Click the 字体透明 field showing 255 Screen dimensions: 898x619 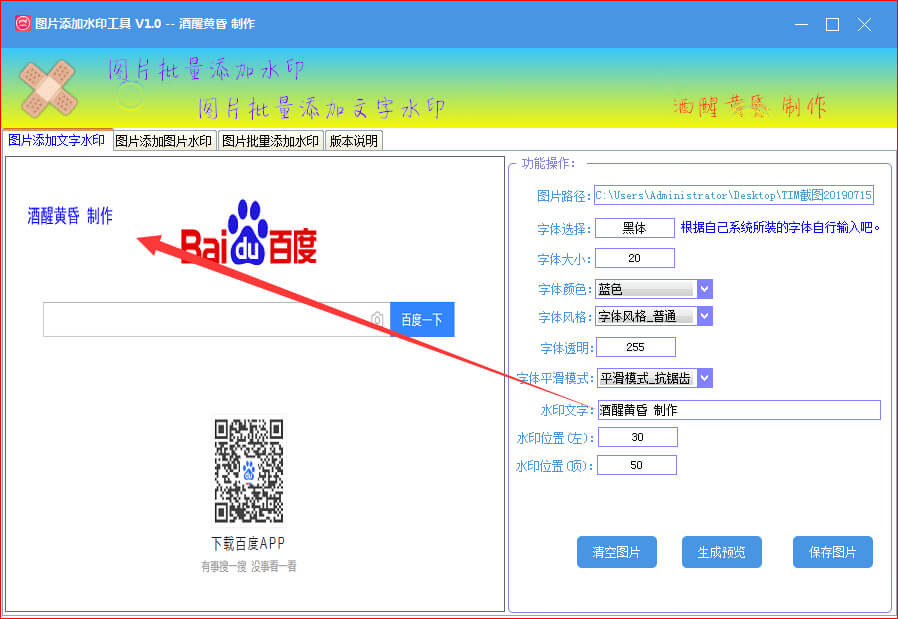(x=636, y=347)
